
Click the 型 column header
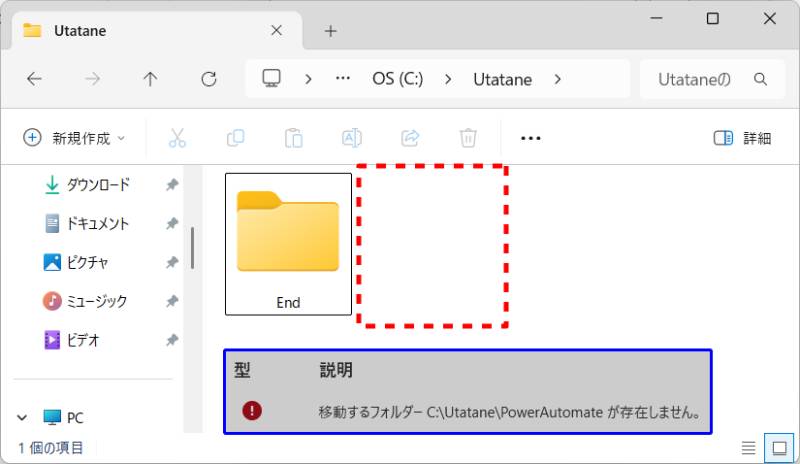(x=242, y=370)
